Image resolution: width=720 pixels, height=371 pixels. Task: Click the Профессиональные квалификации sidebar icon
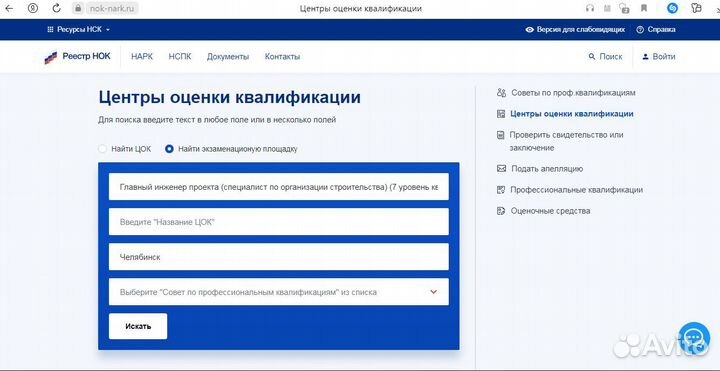[x=501, y=190]
